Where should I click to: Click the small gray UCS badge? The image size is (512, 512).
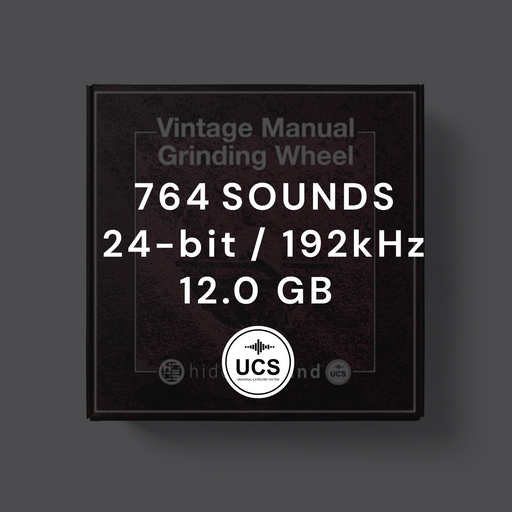[338, 372]
